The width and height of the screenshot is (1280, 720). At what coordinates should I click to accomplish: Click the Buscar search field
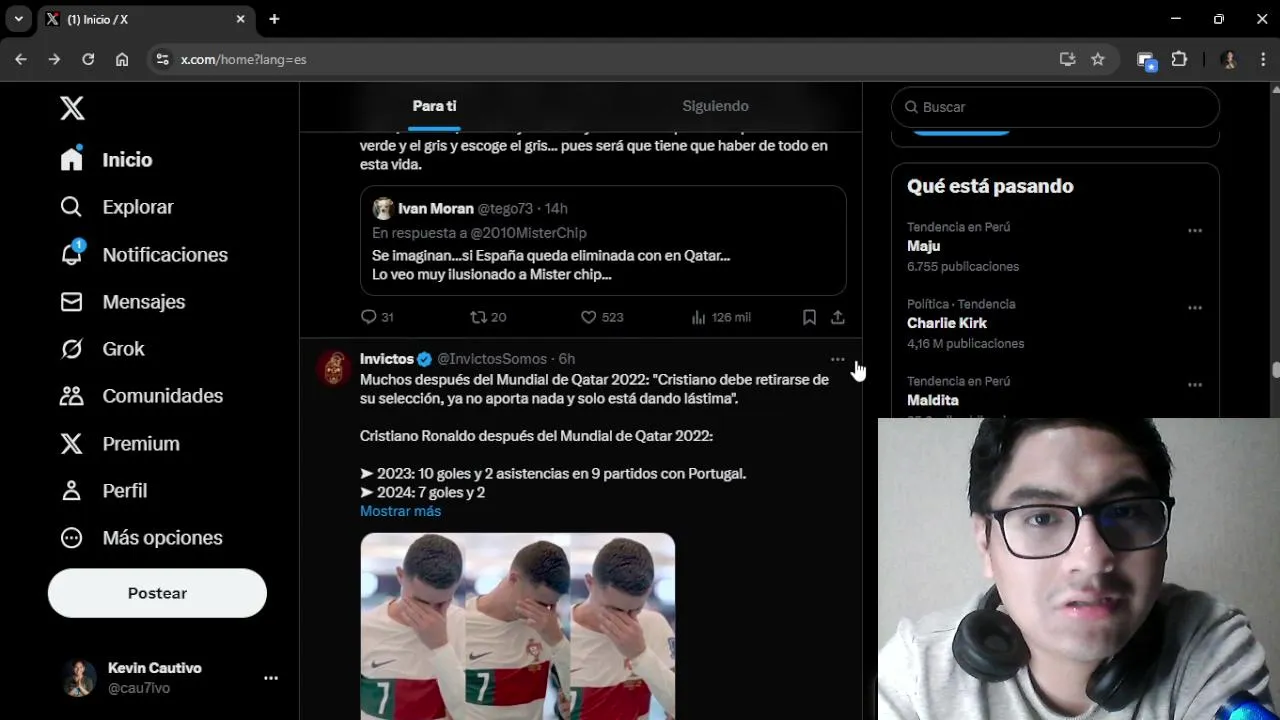[x=1055, y=107]
